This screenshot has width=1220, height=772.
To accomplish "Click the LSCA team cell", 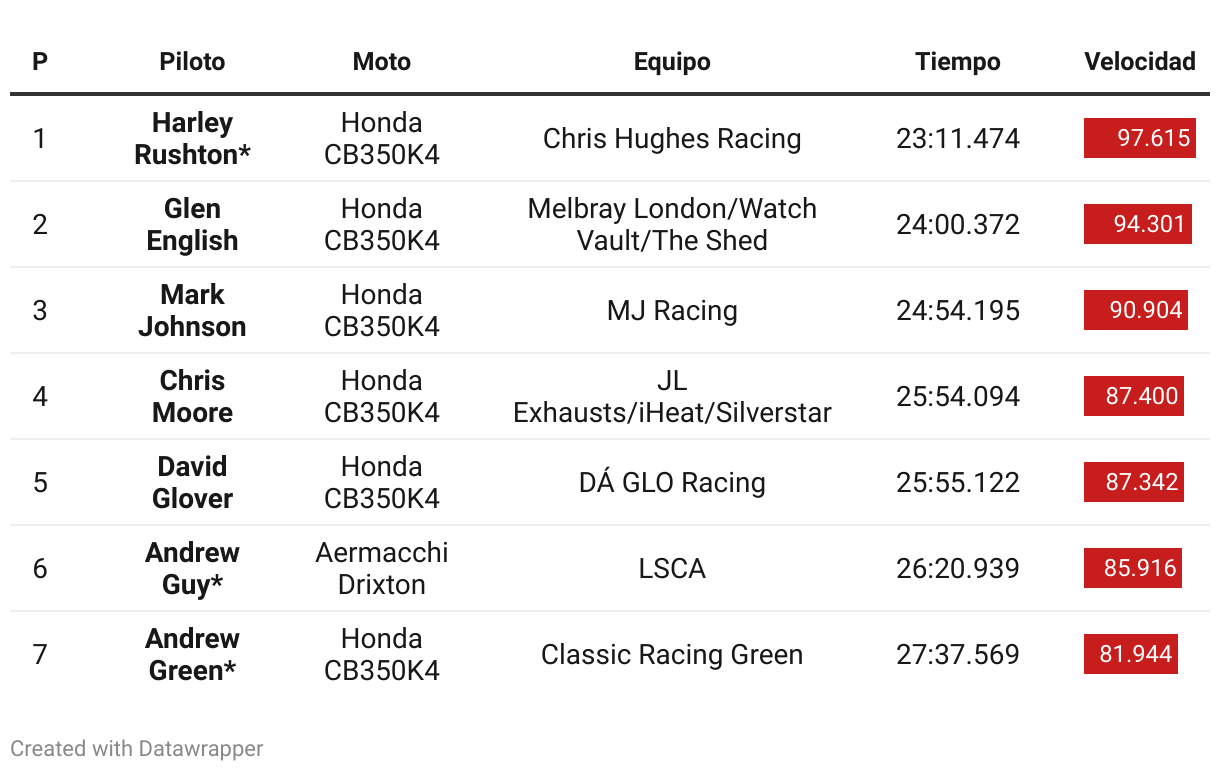I will pyautogui.click(x=672, y=568).
